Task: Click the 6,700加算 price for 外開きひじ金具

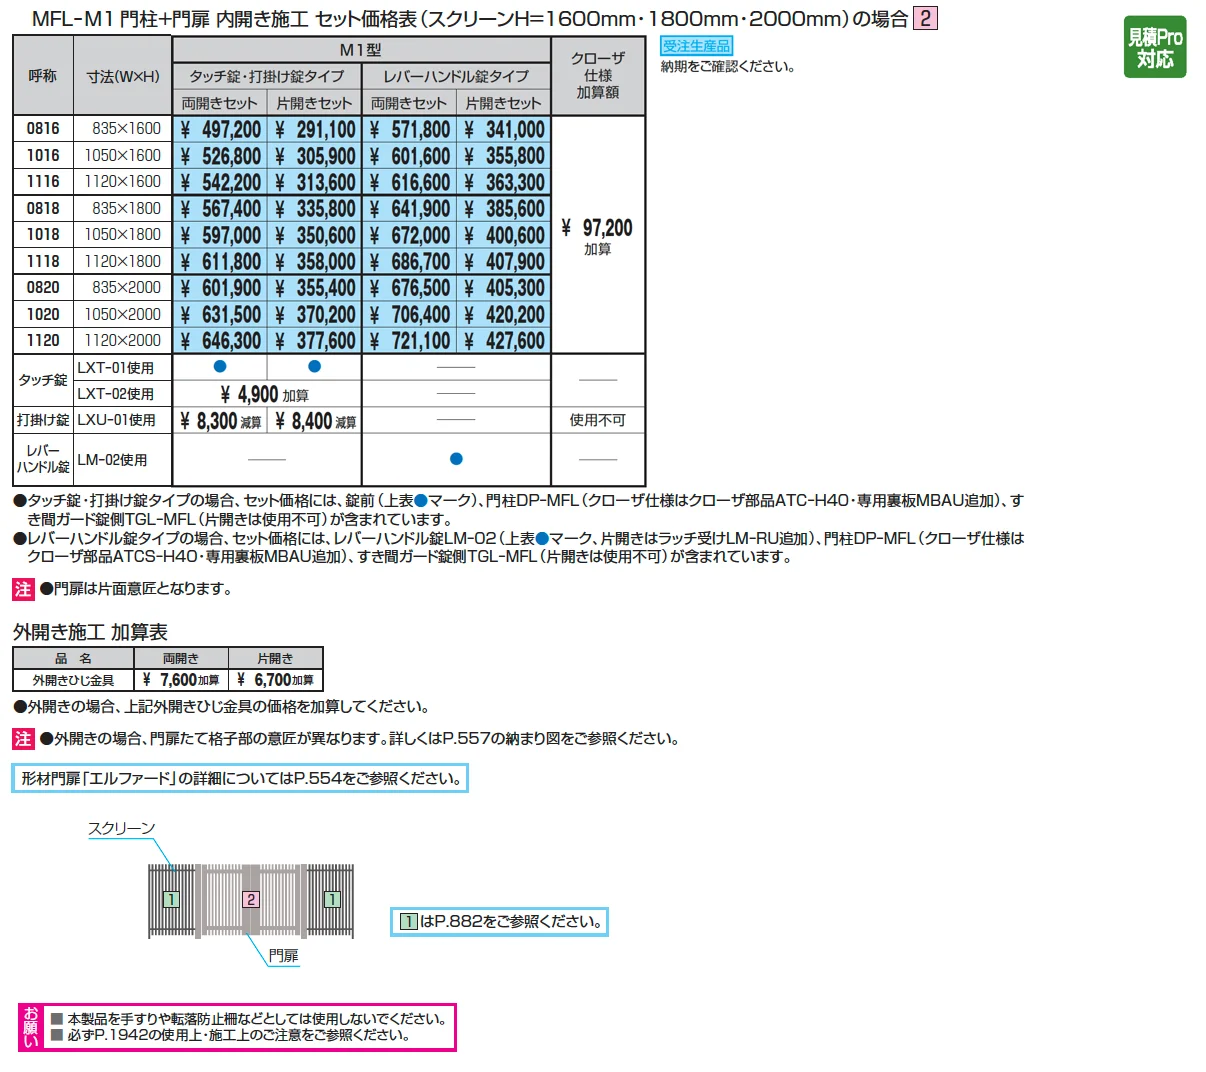Action: tap(276, 680)
